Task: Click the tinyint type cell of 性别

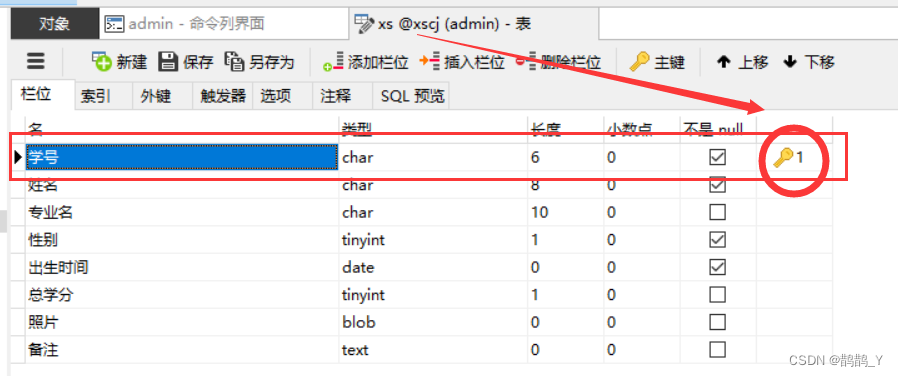Action: [x=433, y=240]
